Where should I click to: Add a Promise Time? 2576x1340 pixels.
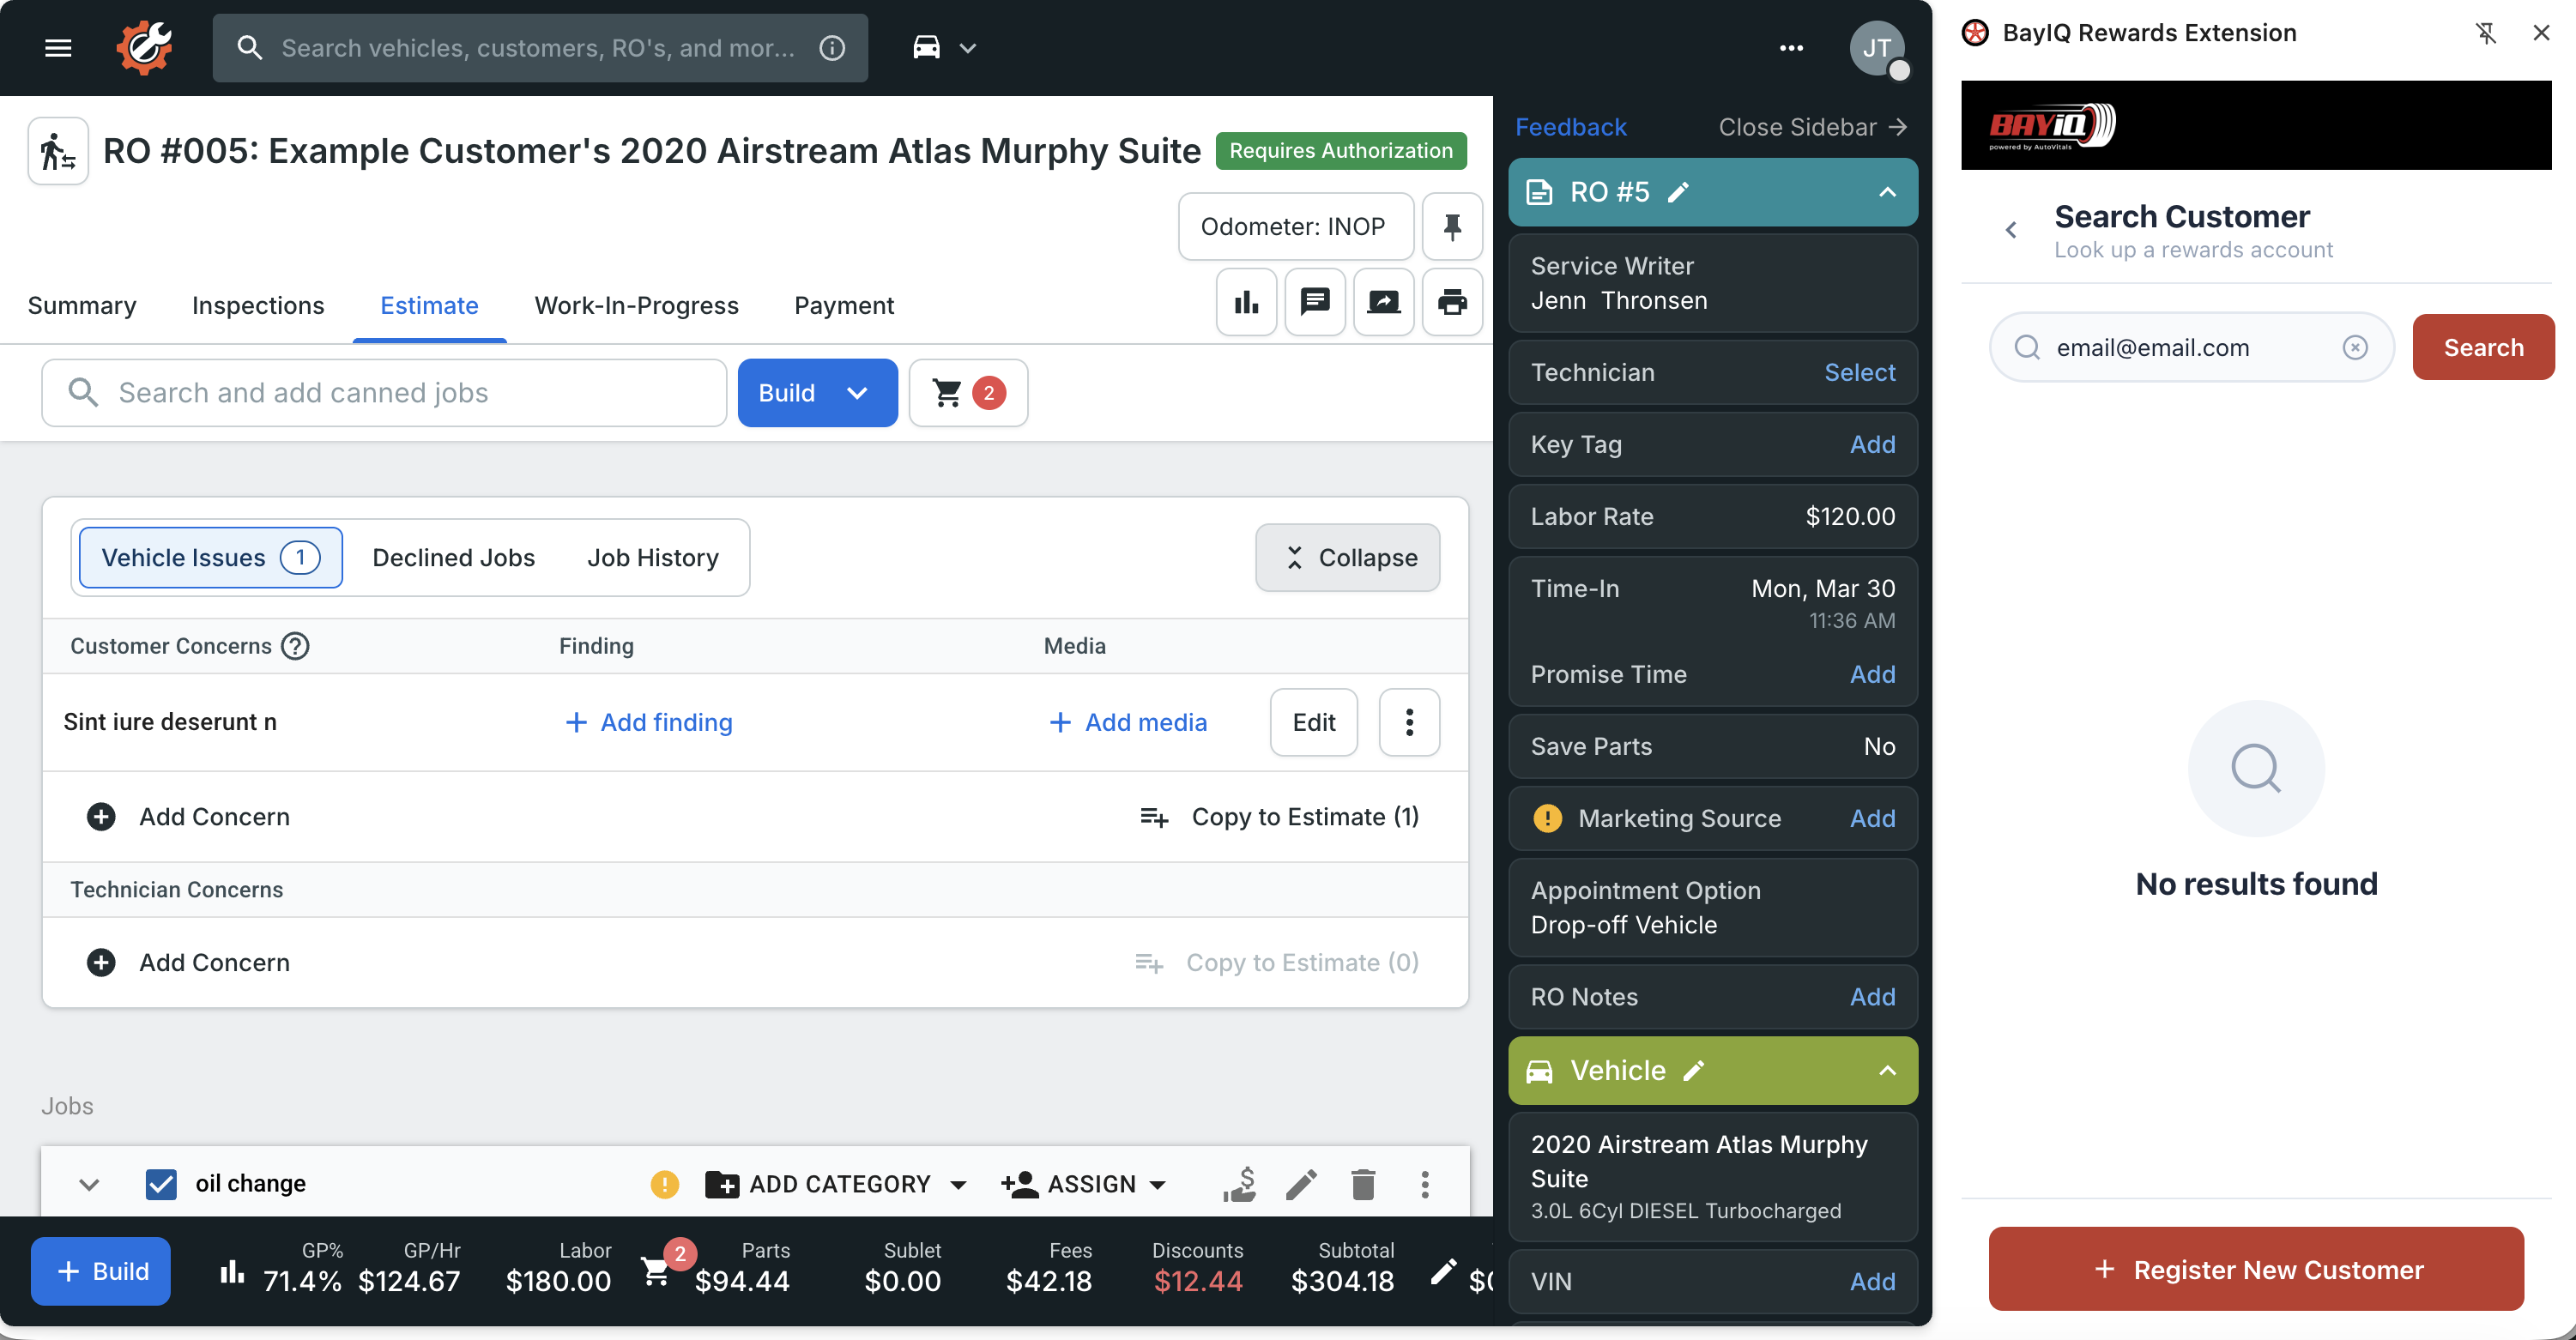click(1872, 674)
